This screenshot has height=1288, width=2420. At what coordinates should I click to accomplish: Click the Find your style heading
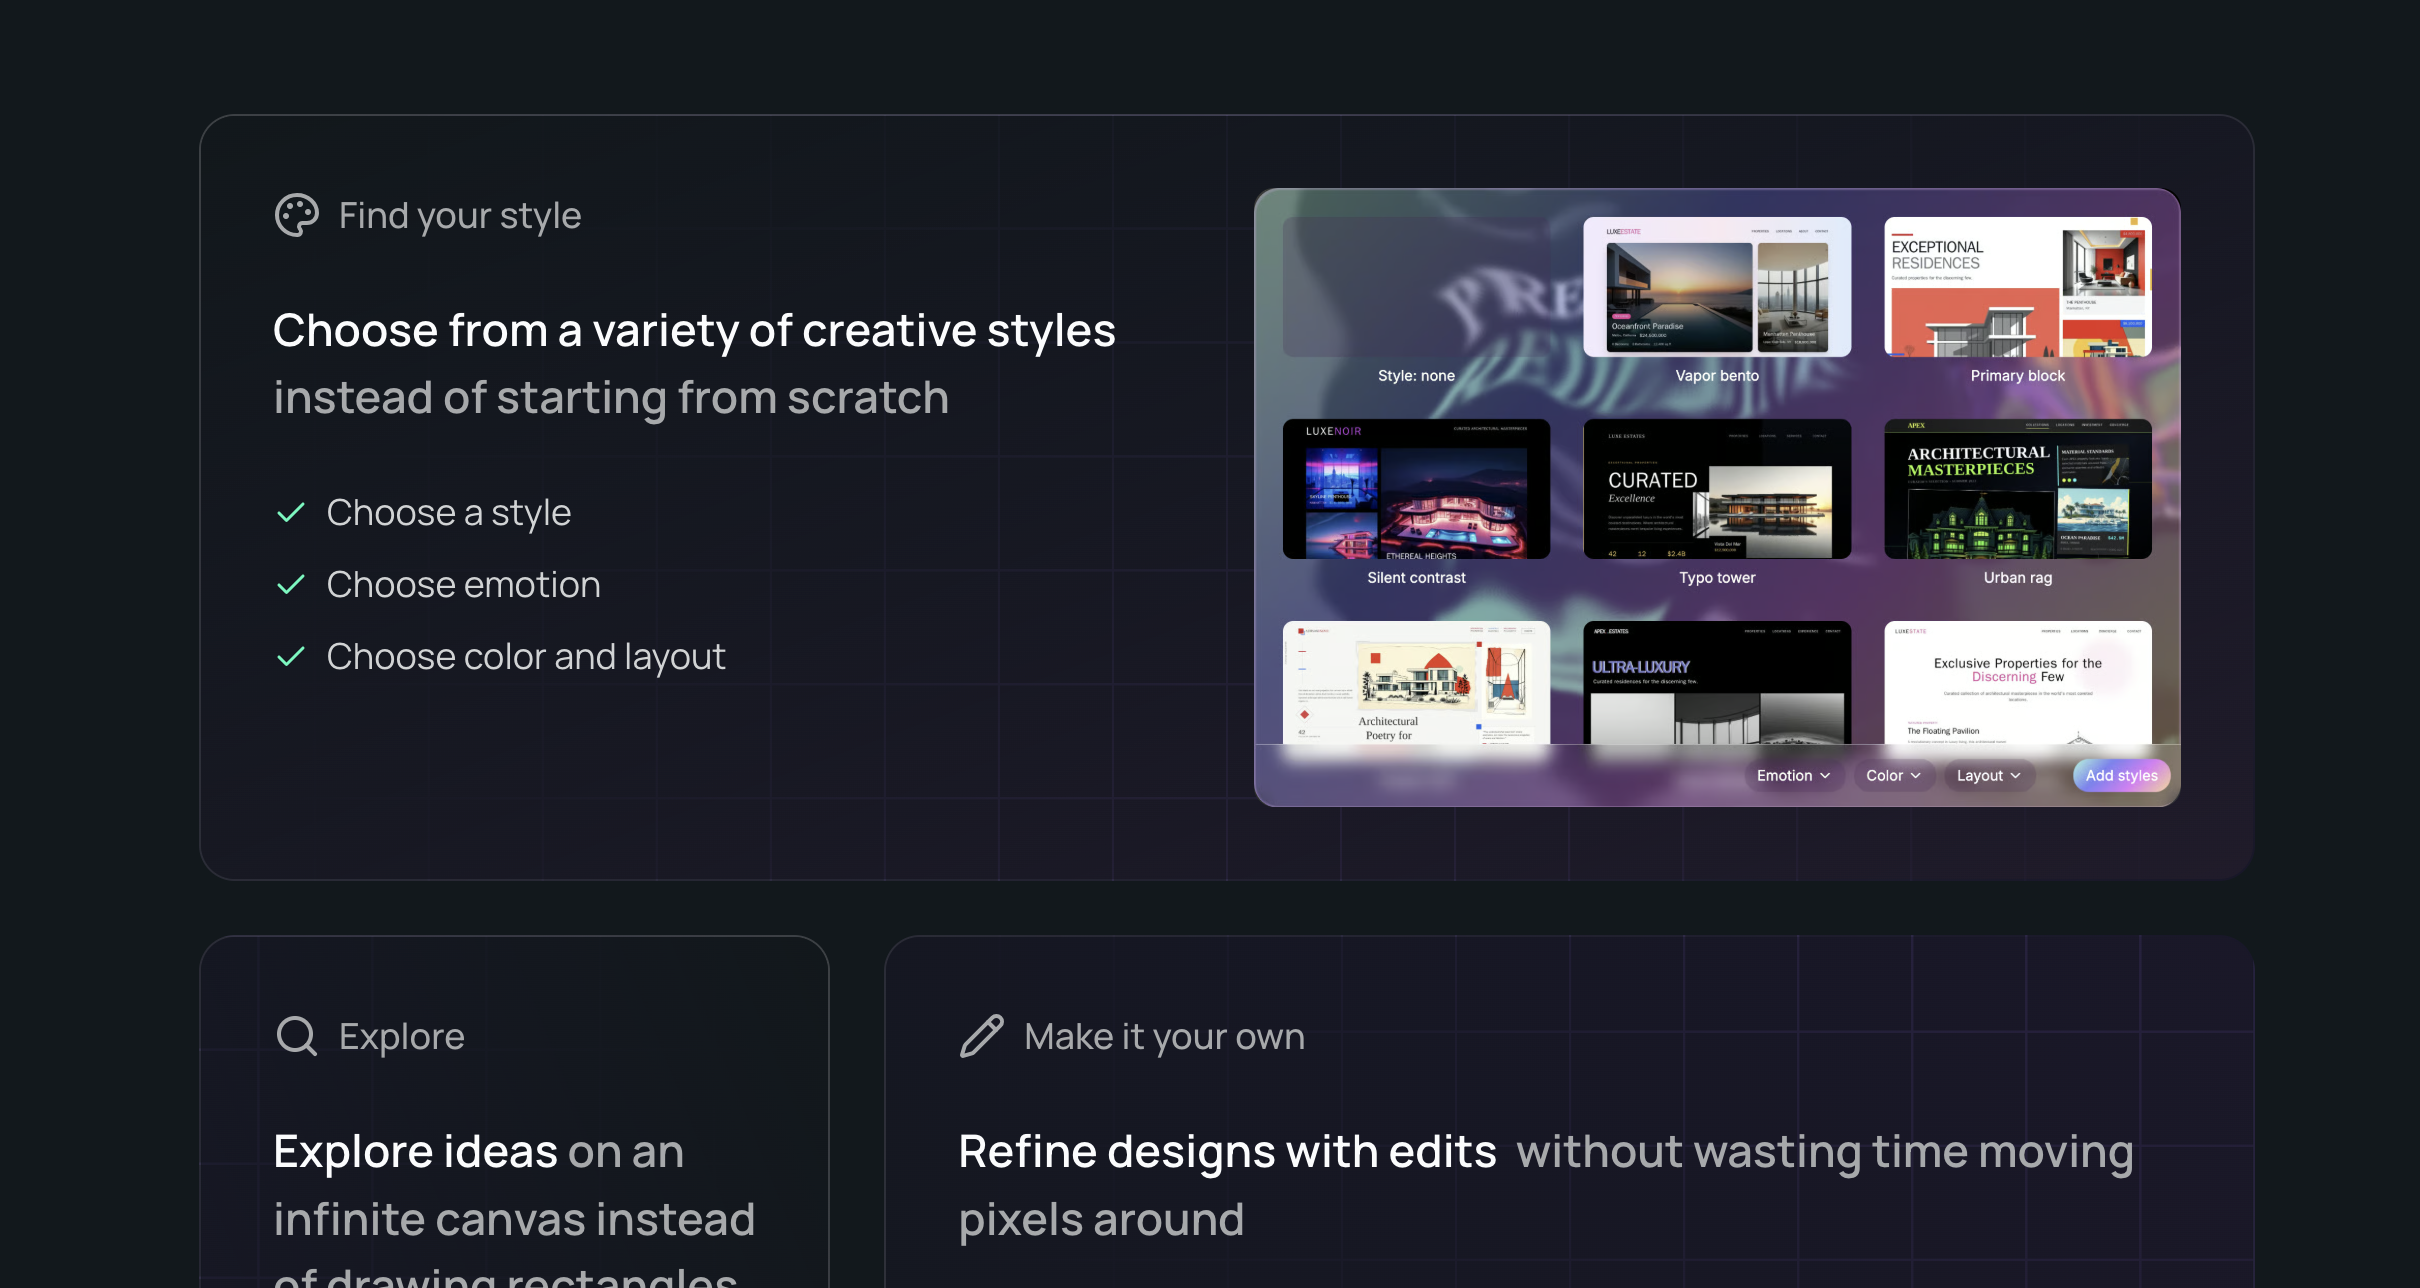pos(459,215)
